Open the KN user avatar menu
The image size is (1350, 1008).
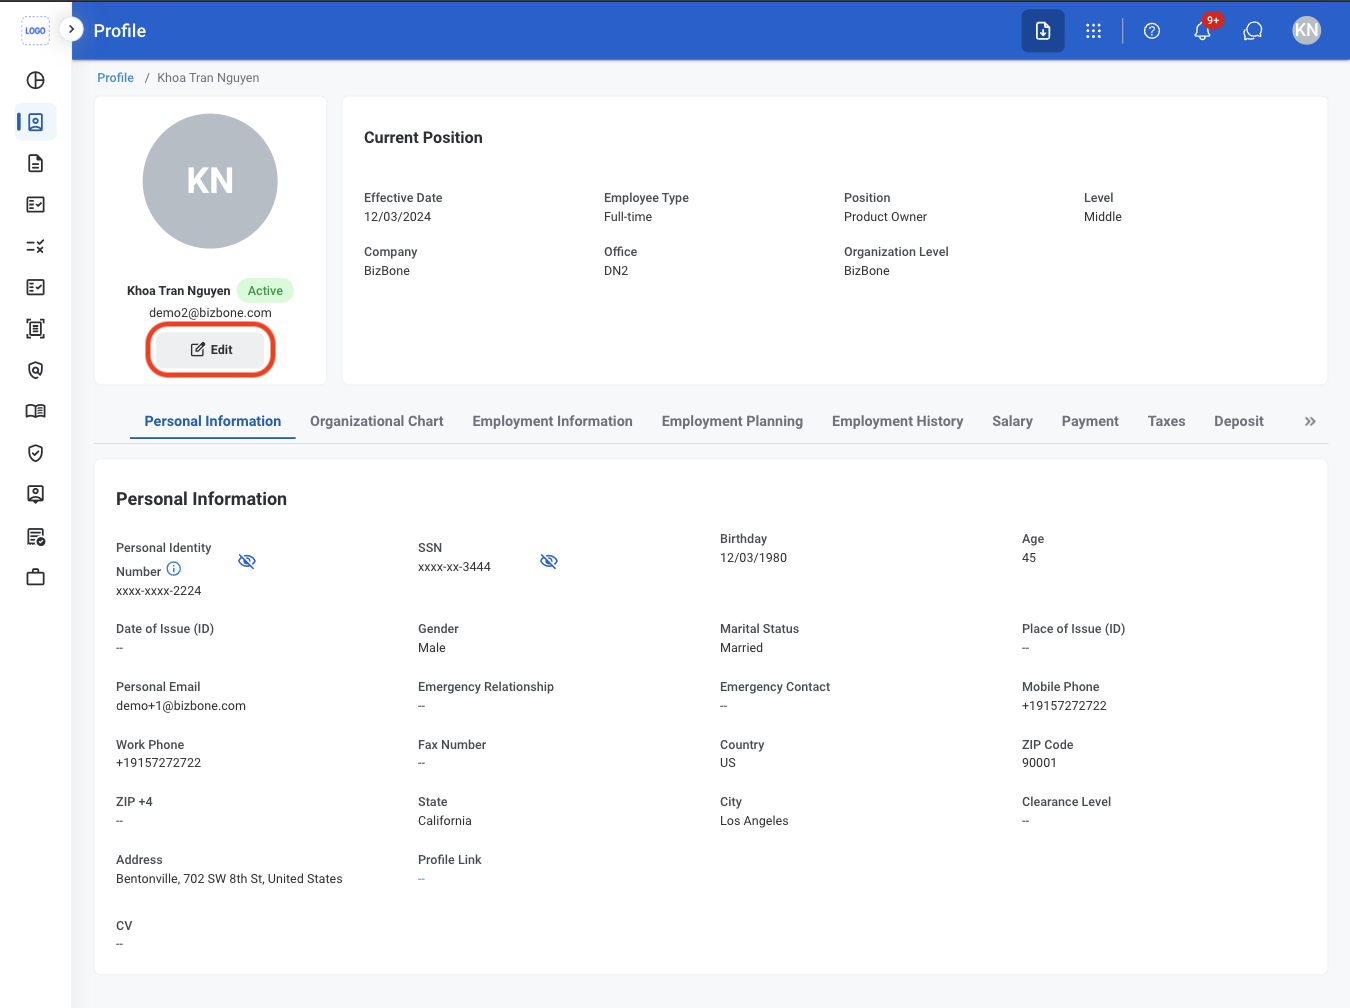(1306, 31)
